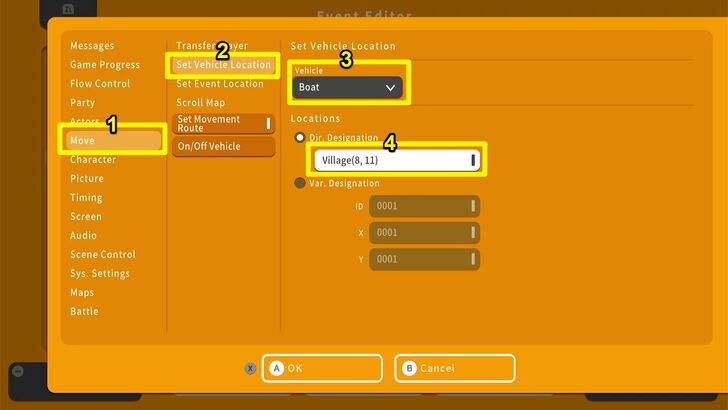Select the Timing category
Screen dimensions: 728x410
(86, 198)
